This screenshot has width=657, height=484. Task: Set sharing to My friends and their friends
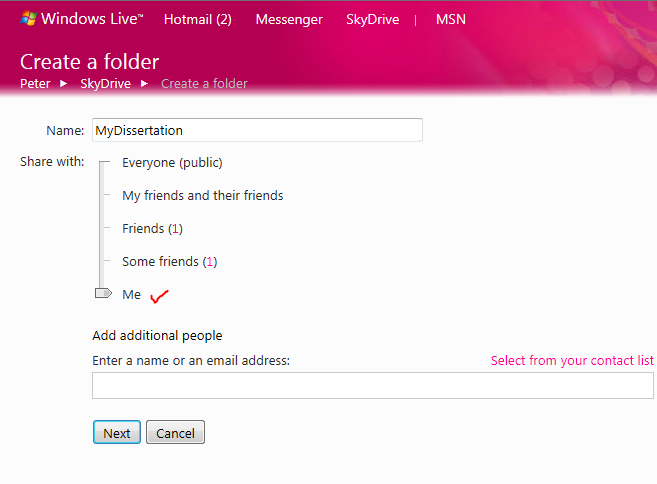click(202, 195)
